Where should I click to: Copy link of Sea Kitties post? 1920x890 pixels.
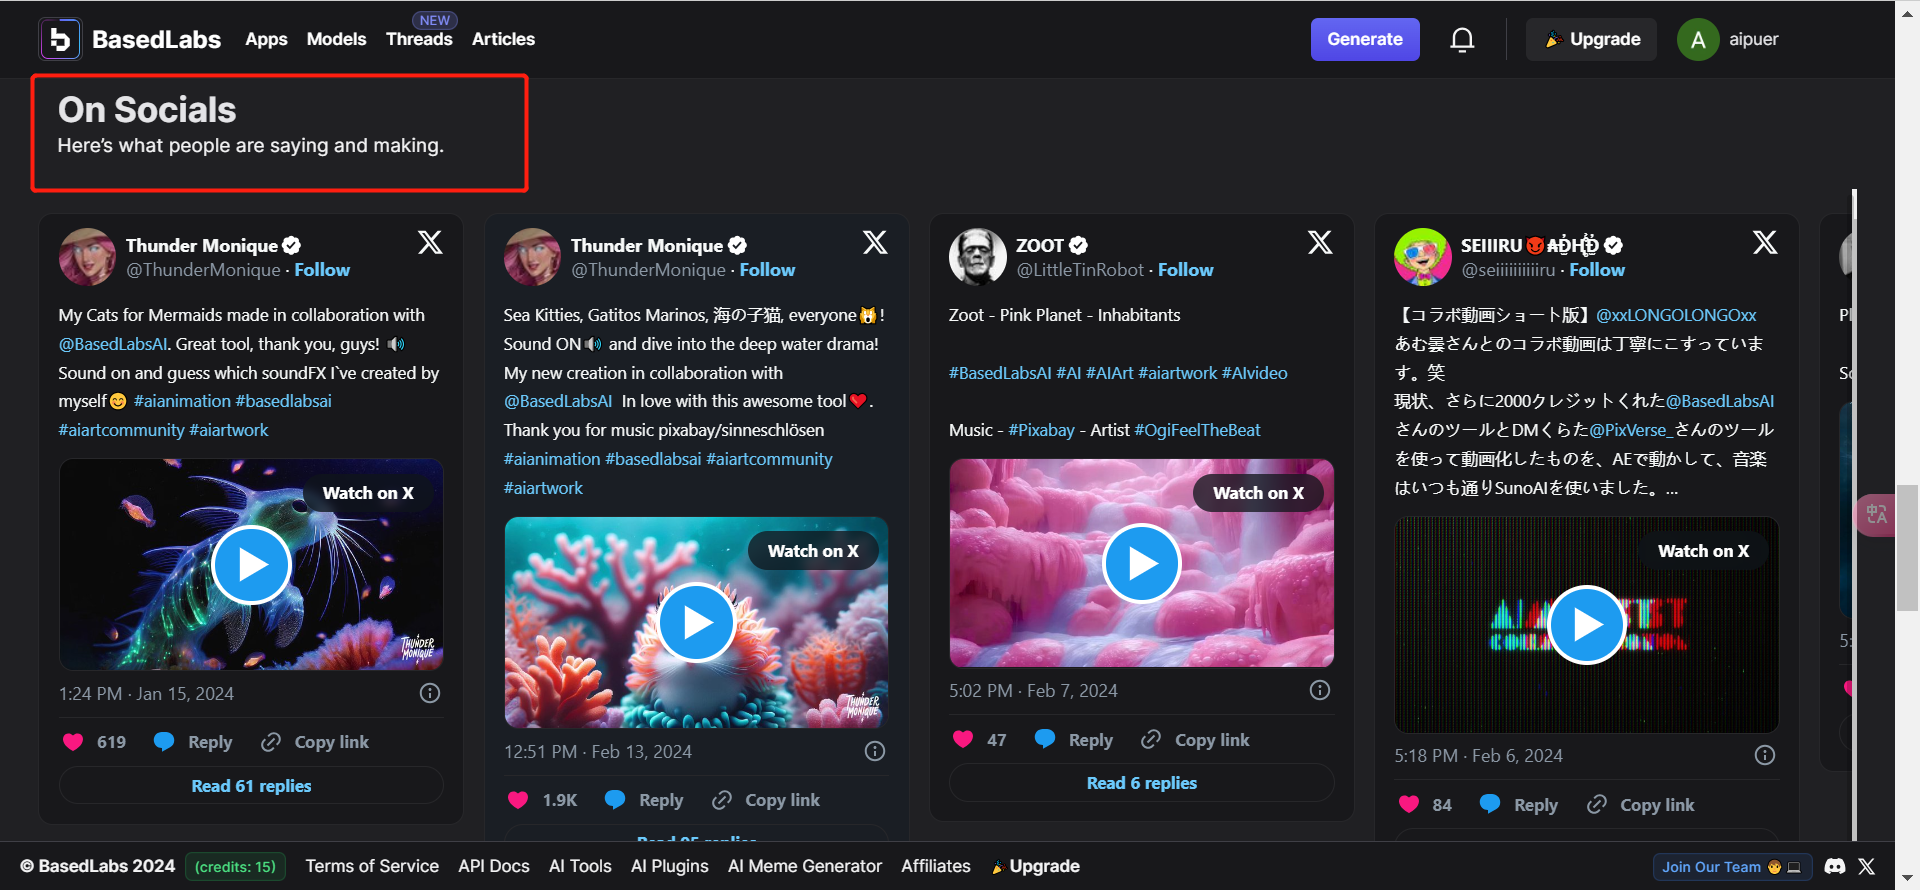(766, 800)
